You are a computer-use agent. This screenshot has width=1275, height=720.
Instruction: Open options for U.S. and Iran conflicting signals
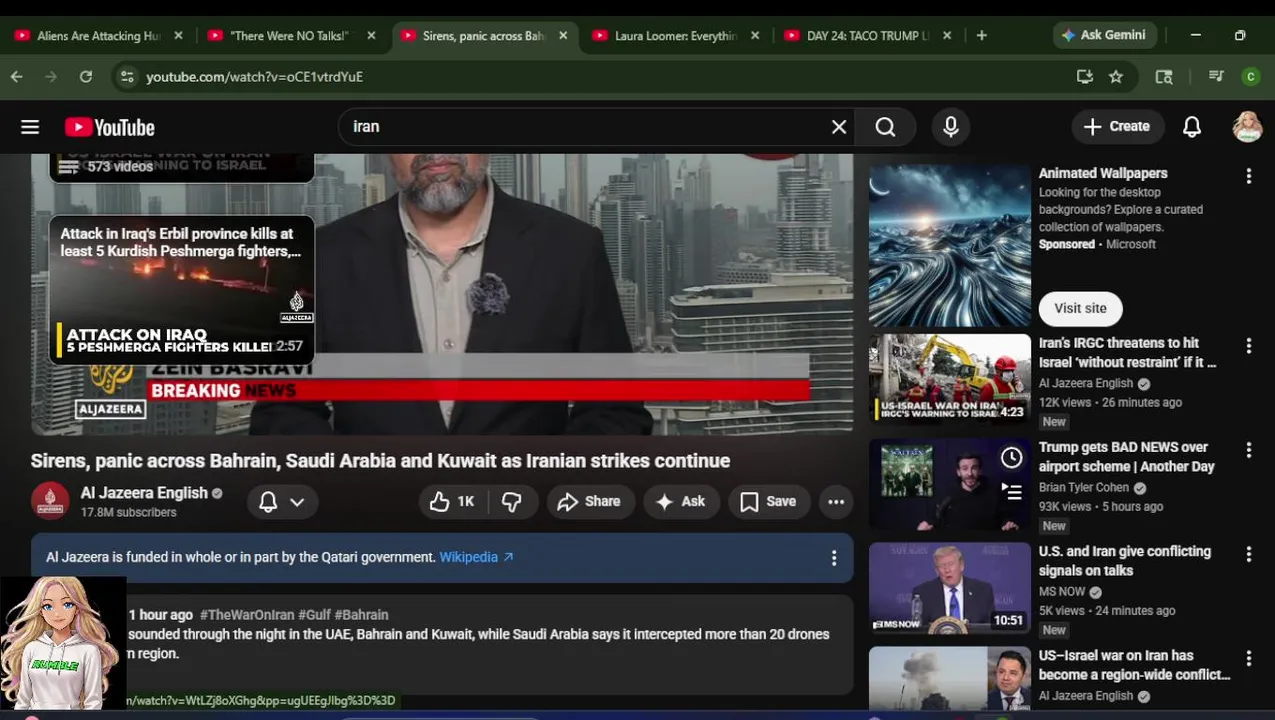[1248, 554]
